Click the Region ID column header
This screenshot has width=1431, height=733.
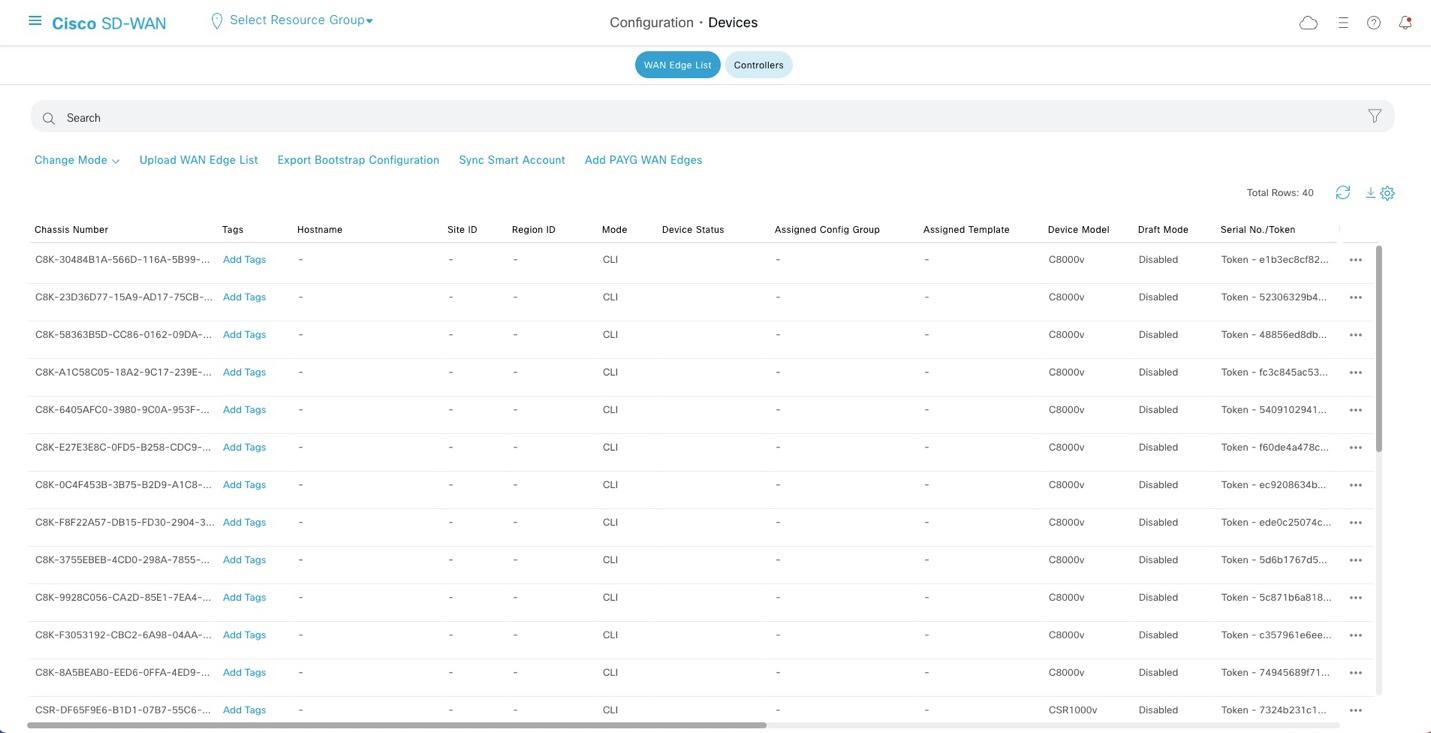(534, 230)
